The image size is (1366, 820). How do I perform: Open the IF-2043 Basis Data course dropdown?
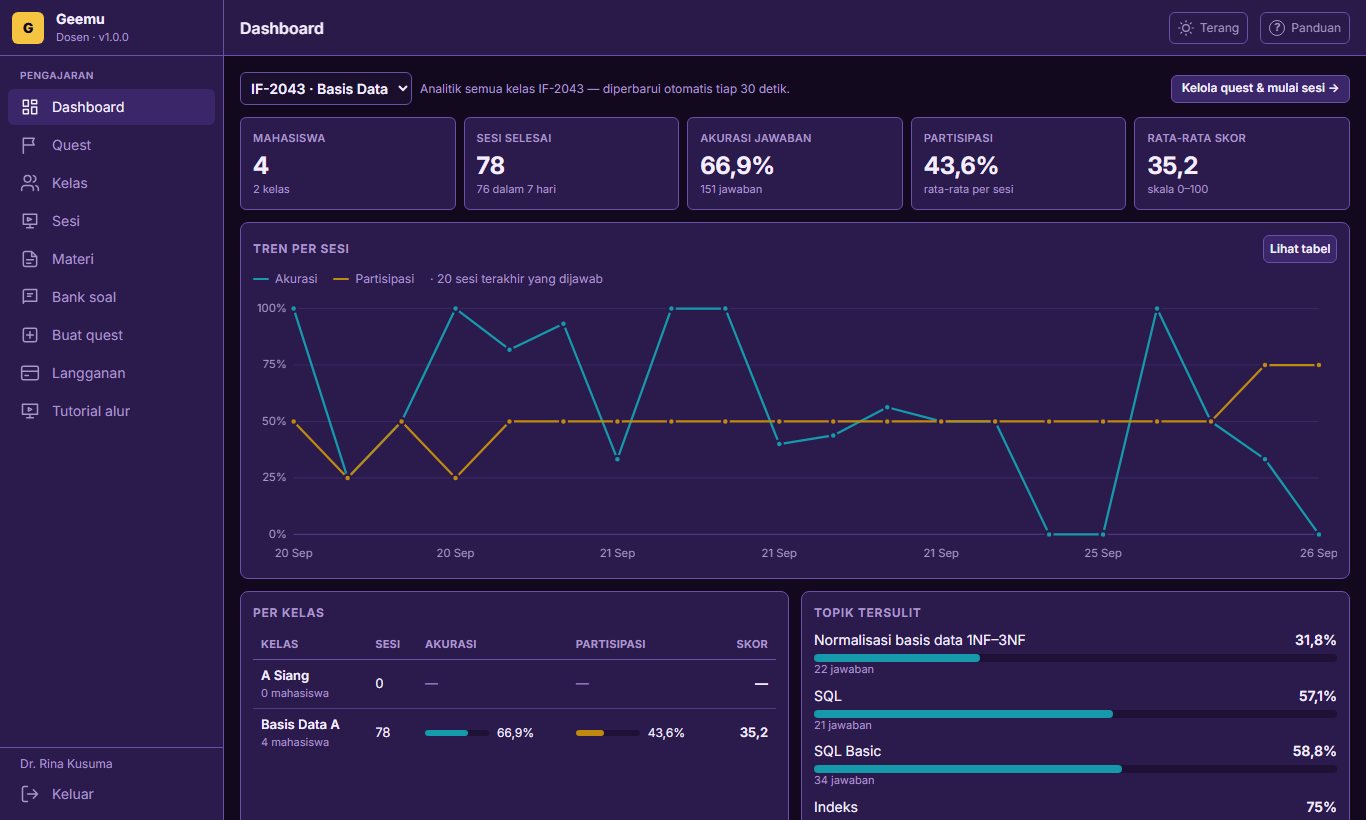coord(326,88)
